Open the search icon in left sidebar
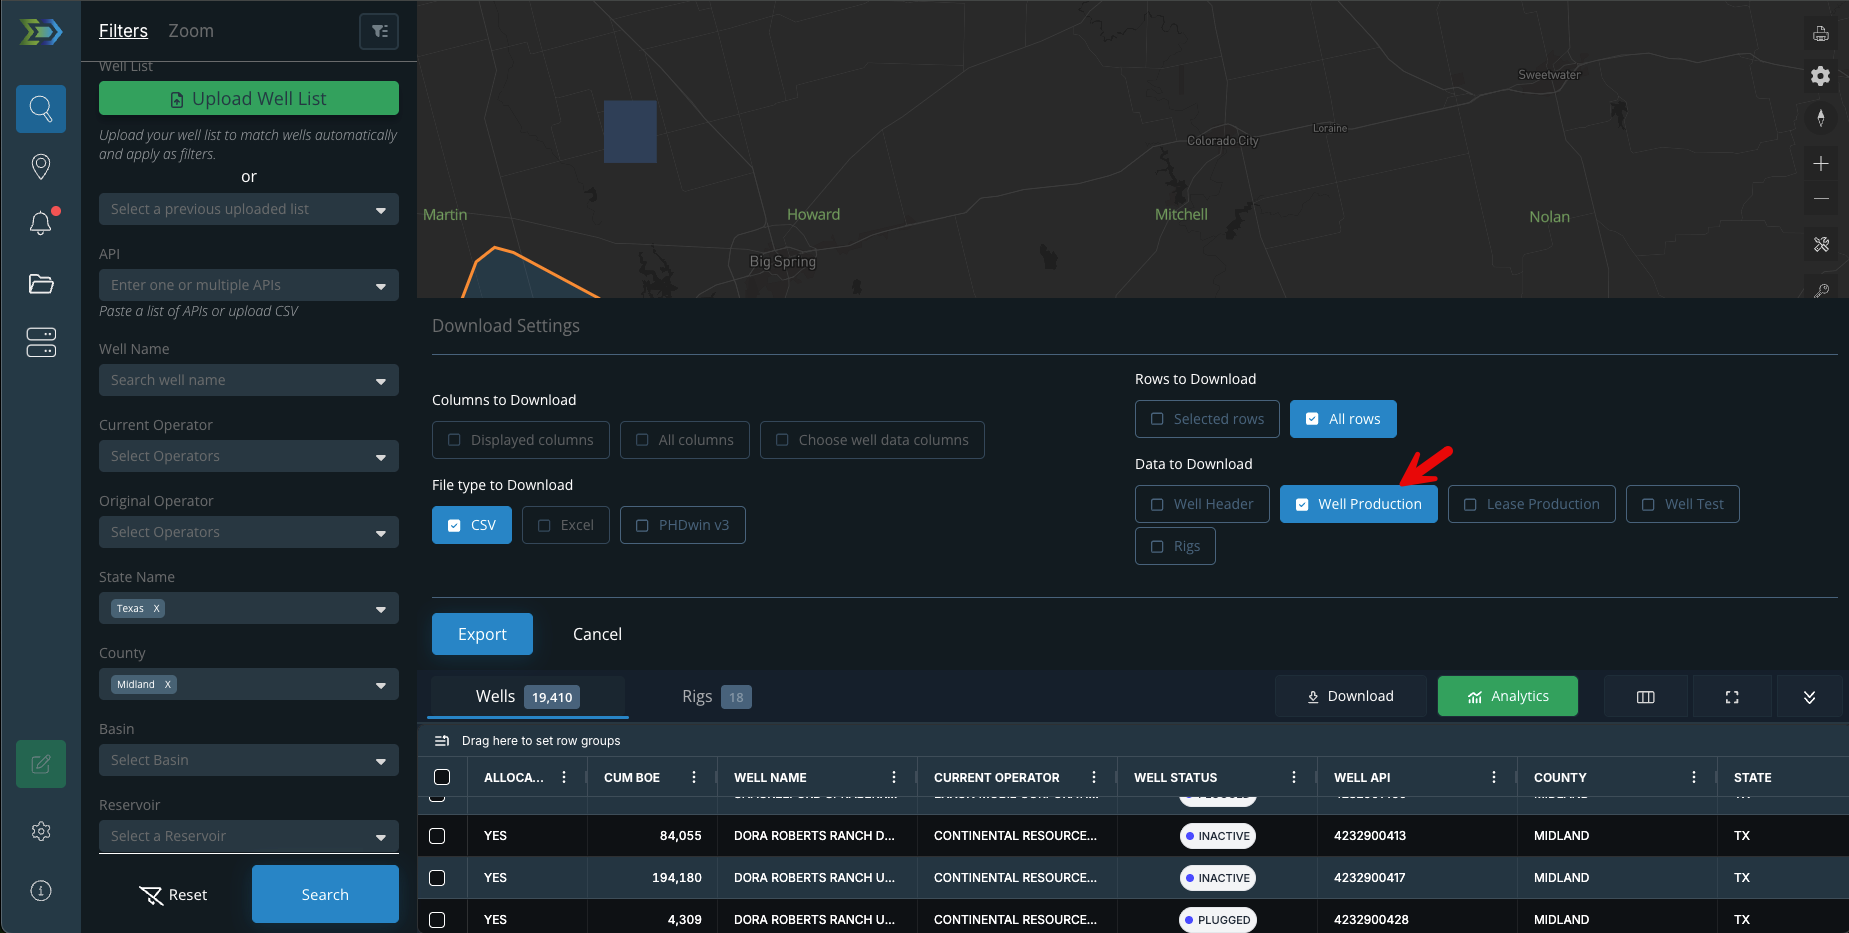The width and height of the screenshot is (1849, 933). (41, 109)
